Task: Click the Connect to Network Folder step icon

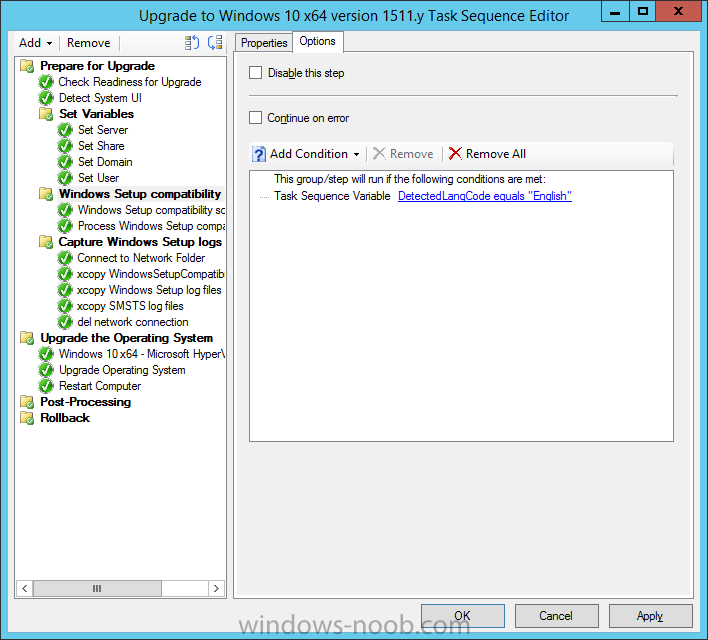Action: 65,258
